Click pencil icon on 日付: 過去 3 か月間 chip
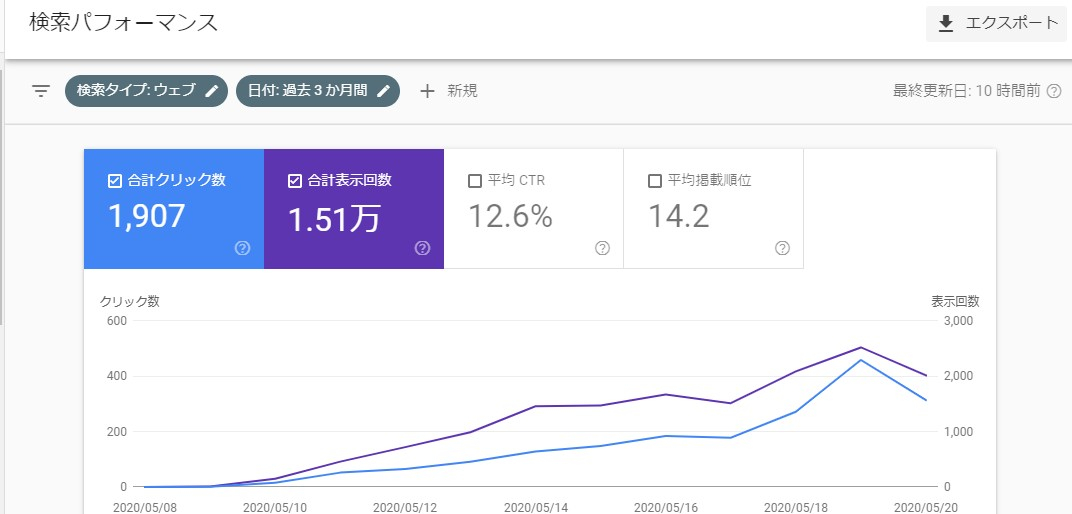Screen dimensions: 1072x514 (x=383, y=91)
